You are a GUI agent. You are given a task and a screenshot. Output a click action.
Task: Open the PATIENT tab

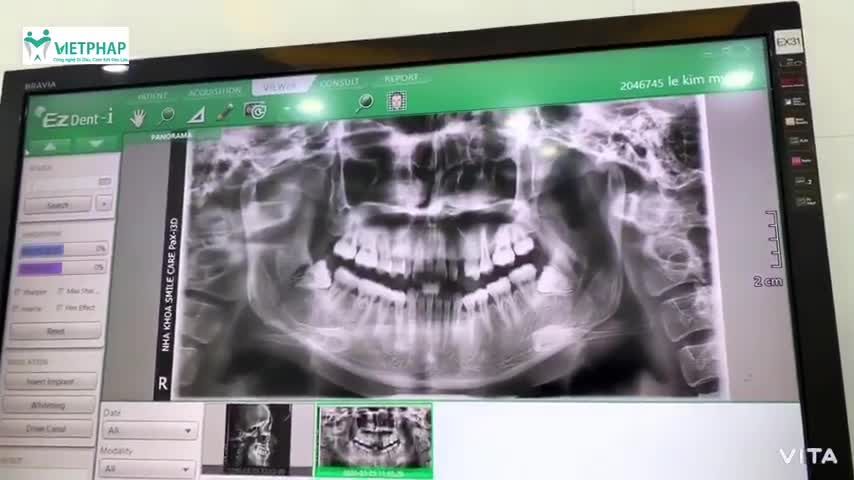tap(152, 96)
